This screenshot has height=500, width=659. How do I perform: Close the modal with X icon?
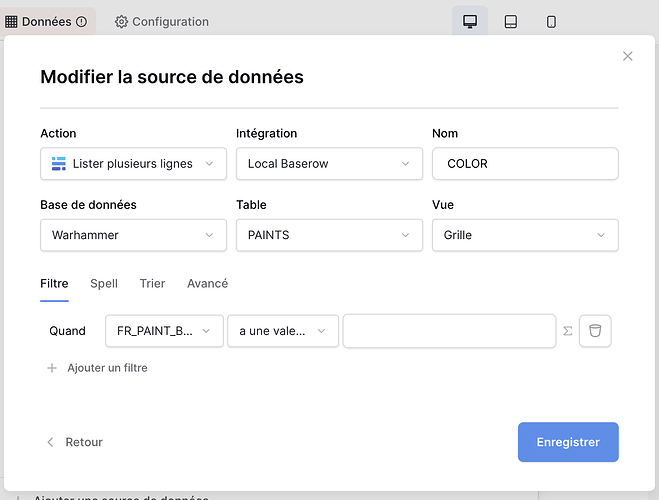(x=627, y=57)
